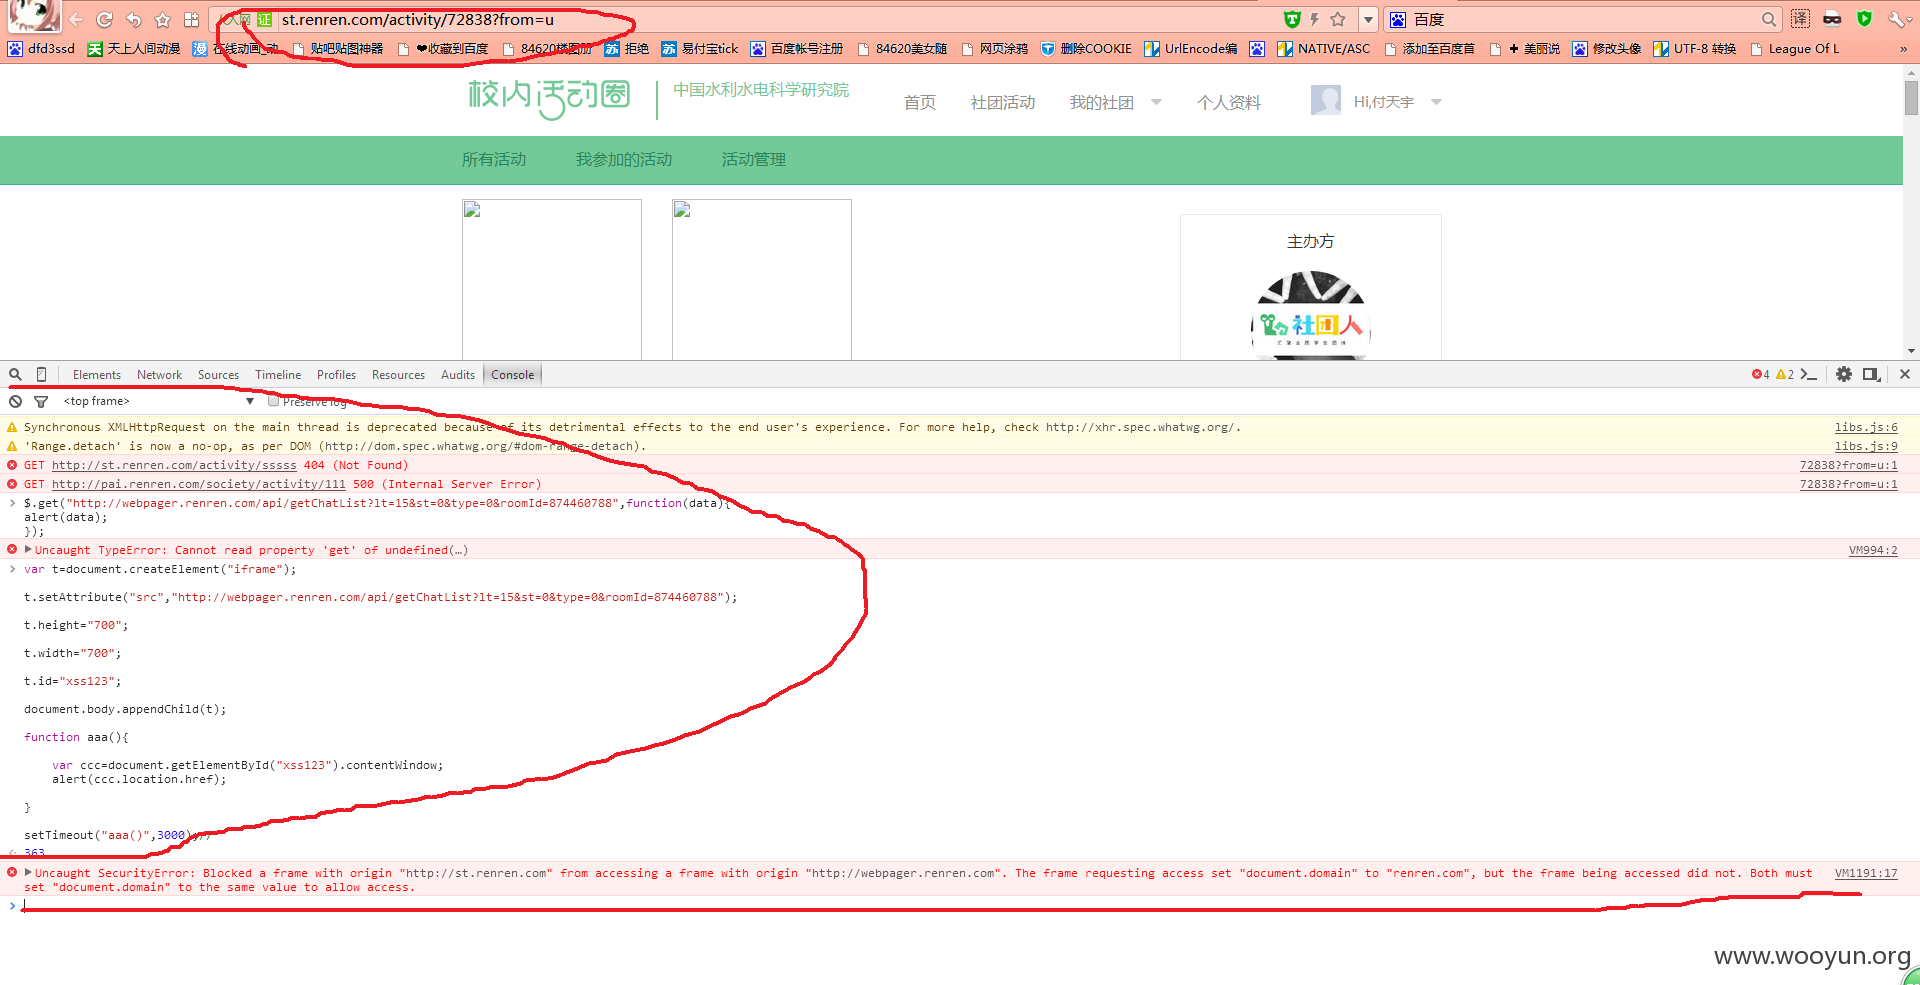Switch to DevTools Timeline tab
This screenshot has height=985, width=1920.
pyautogui.click(x=278, y=375)
